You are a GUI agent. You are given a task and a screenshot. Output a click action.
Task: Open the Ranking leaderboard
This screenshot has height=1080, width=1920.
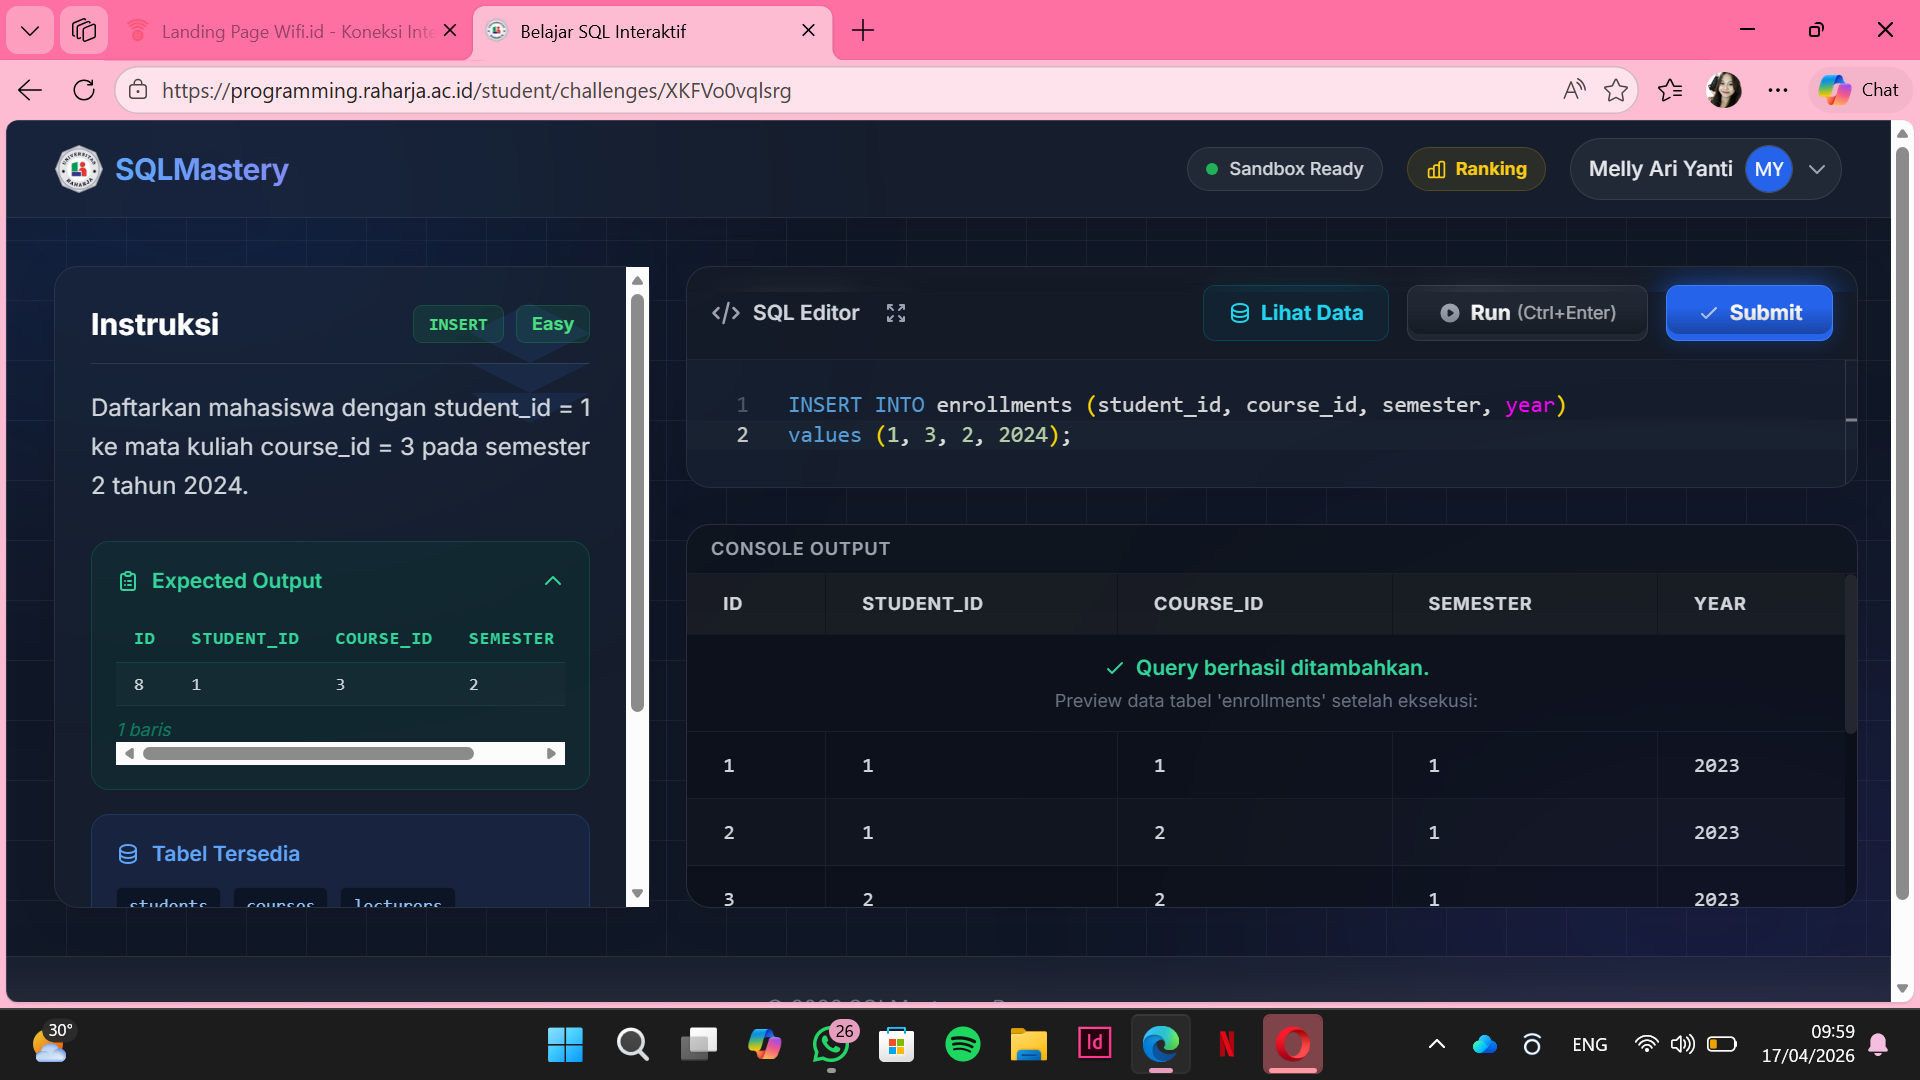pos(1476,169)
